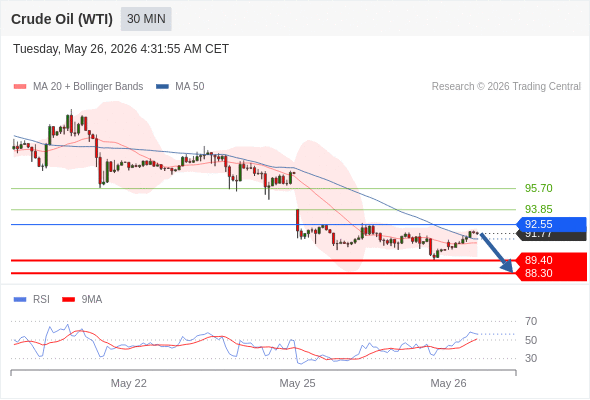Click the Crude Oil (WTI) title
Screen dimensions: 590x400
pyautogui.click(x=62, y=19)
